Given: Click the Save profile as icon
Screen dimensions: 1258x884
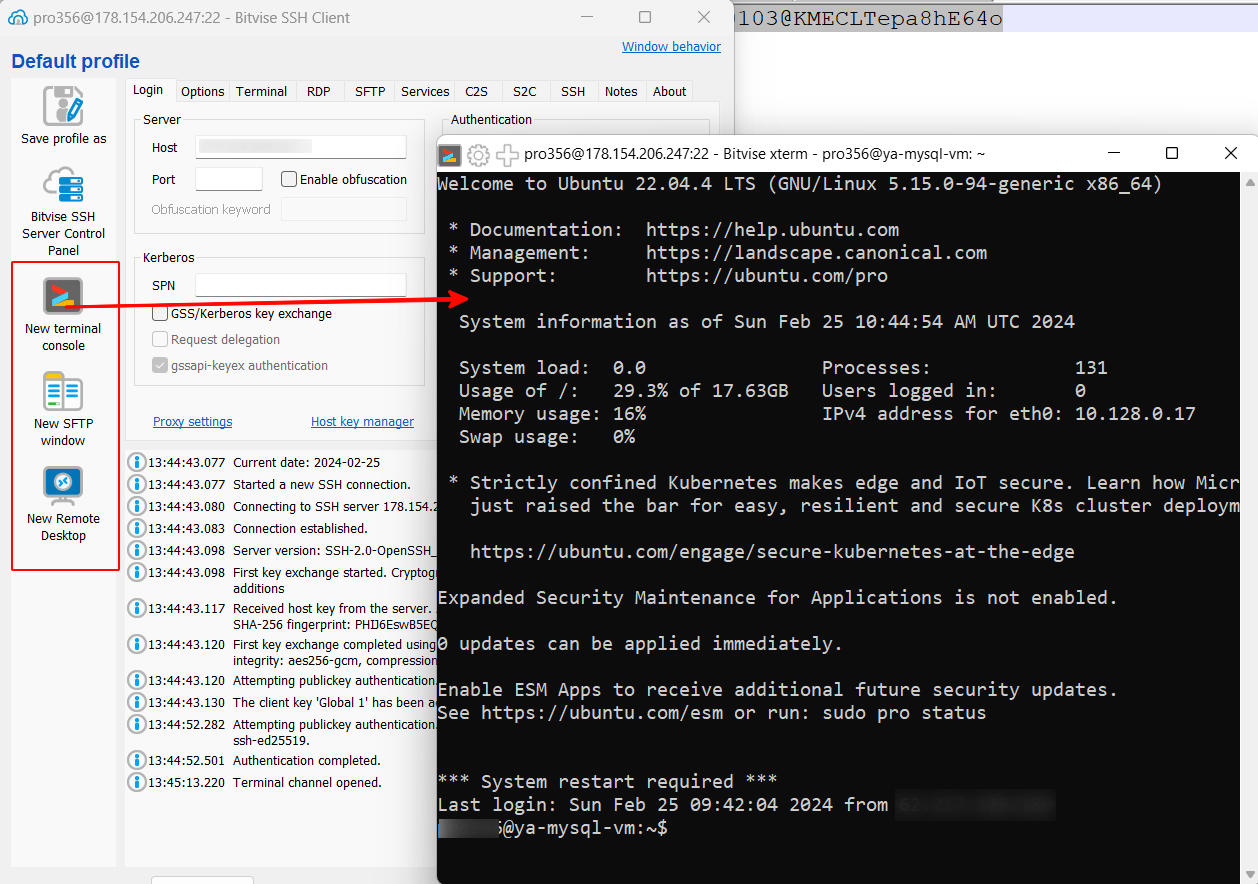Looking at the screenshot, I should click(63, 106).
